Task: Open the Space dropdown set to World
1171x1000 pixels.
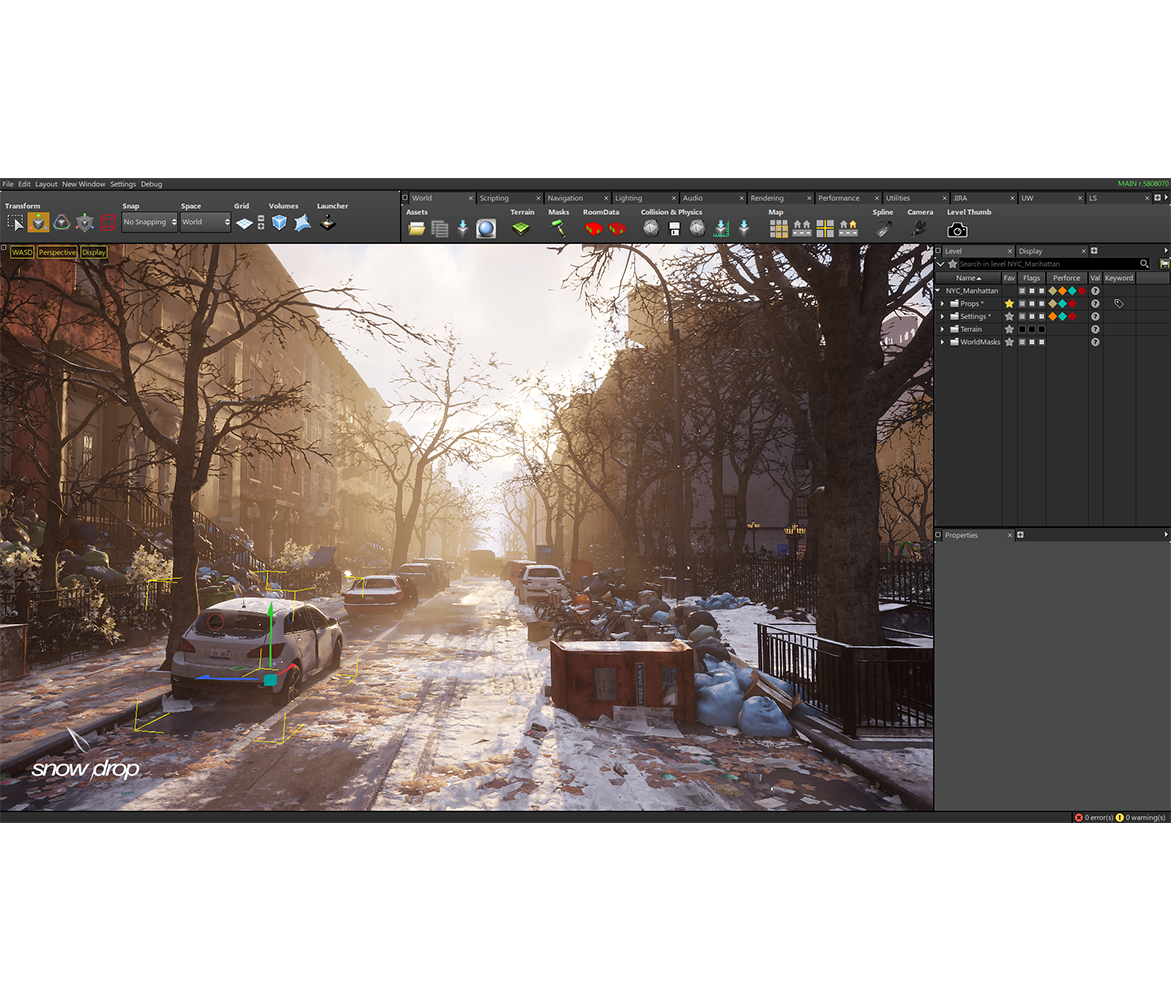Action: [205, 222]
